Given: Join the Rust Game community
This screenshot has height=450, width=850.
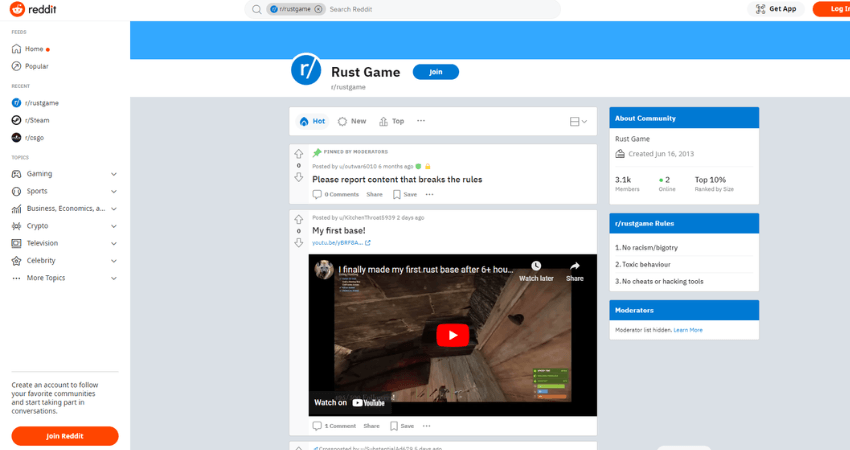Looking at the screenshot, I should [x=436, y=72].
